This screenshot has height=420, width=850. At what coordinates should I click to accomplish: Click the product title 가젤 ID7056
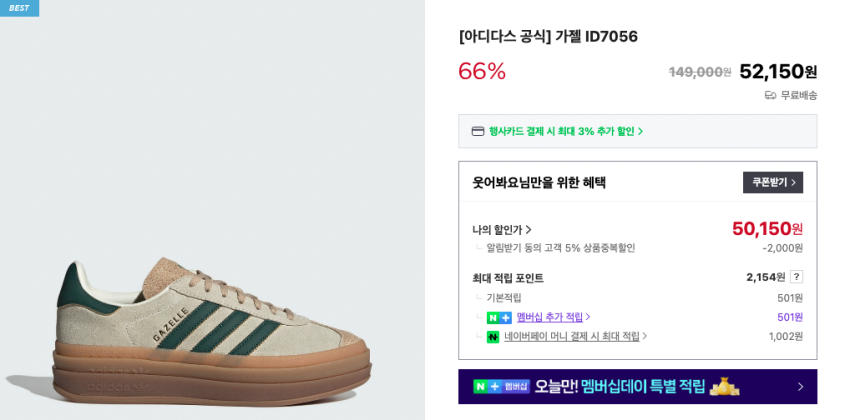(x=548, y=37)
